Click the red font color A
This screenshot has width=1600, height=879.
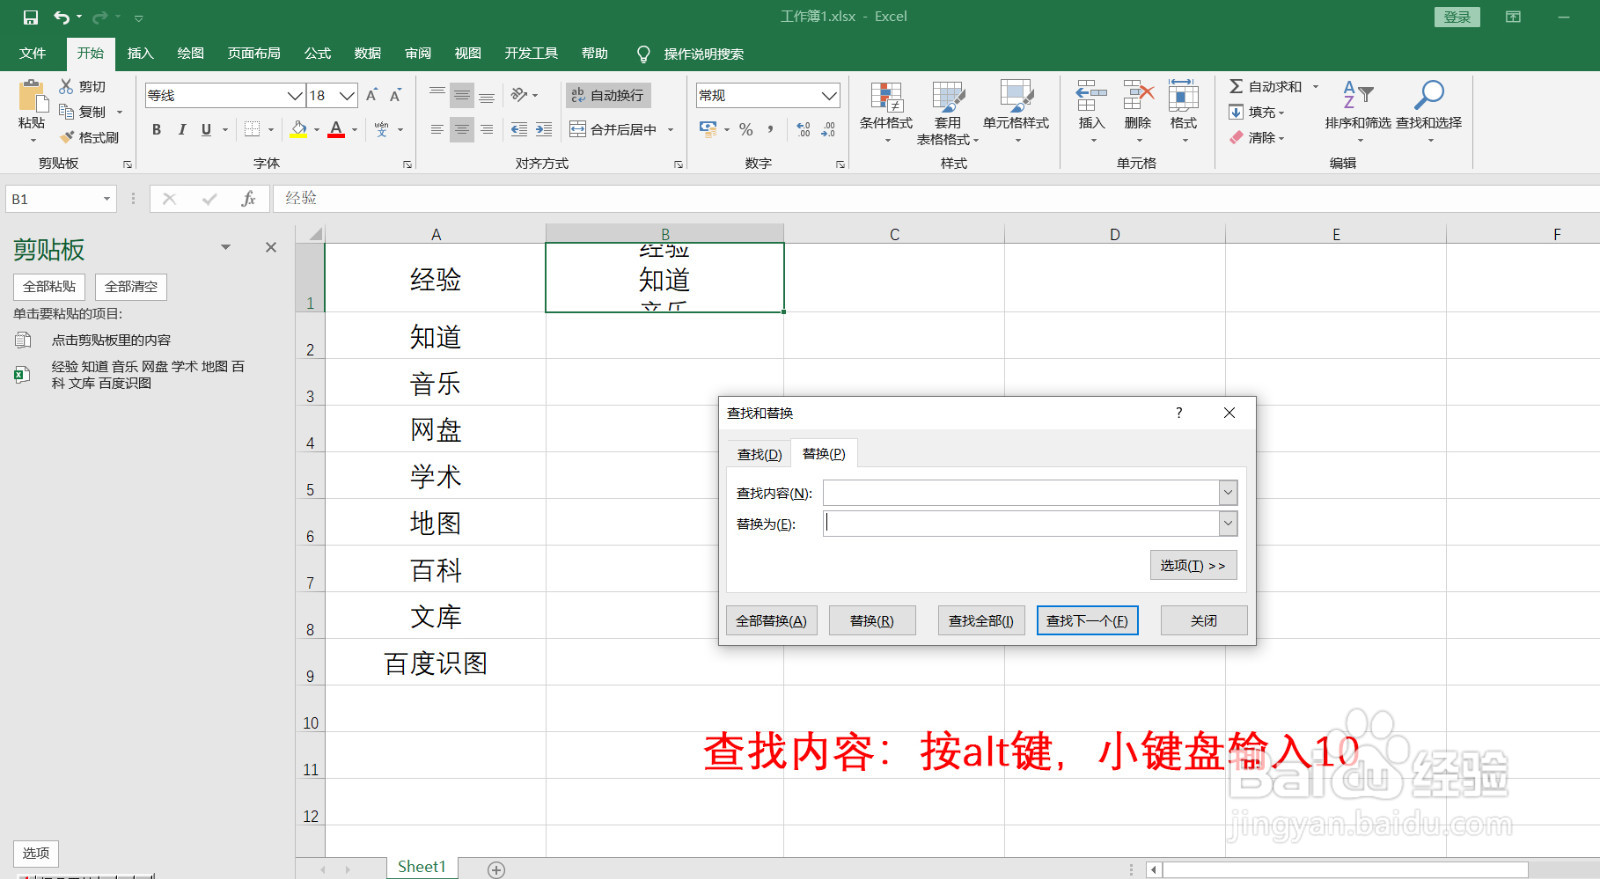tap(336, 129)
